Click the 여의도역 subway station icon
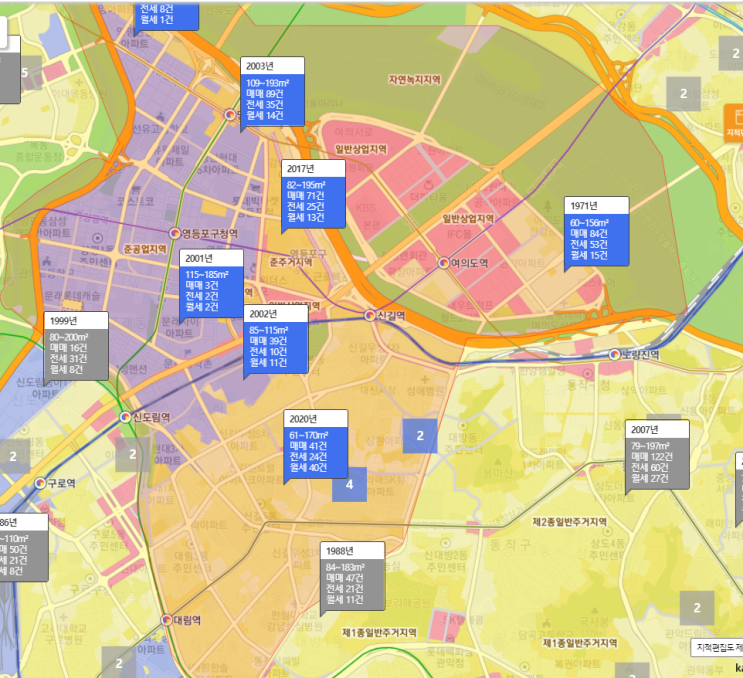 444,262
